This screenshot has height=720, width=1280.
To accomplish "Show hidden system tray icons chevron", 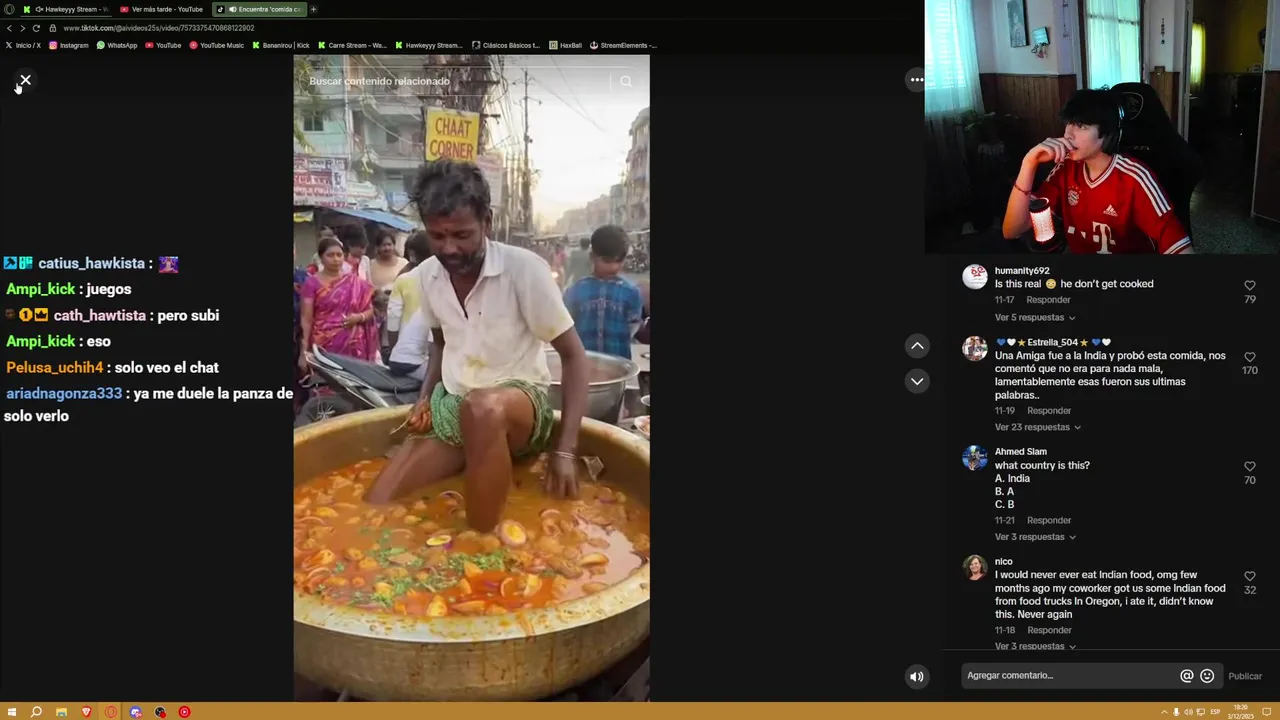I will click(1164, 712).
